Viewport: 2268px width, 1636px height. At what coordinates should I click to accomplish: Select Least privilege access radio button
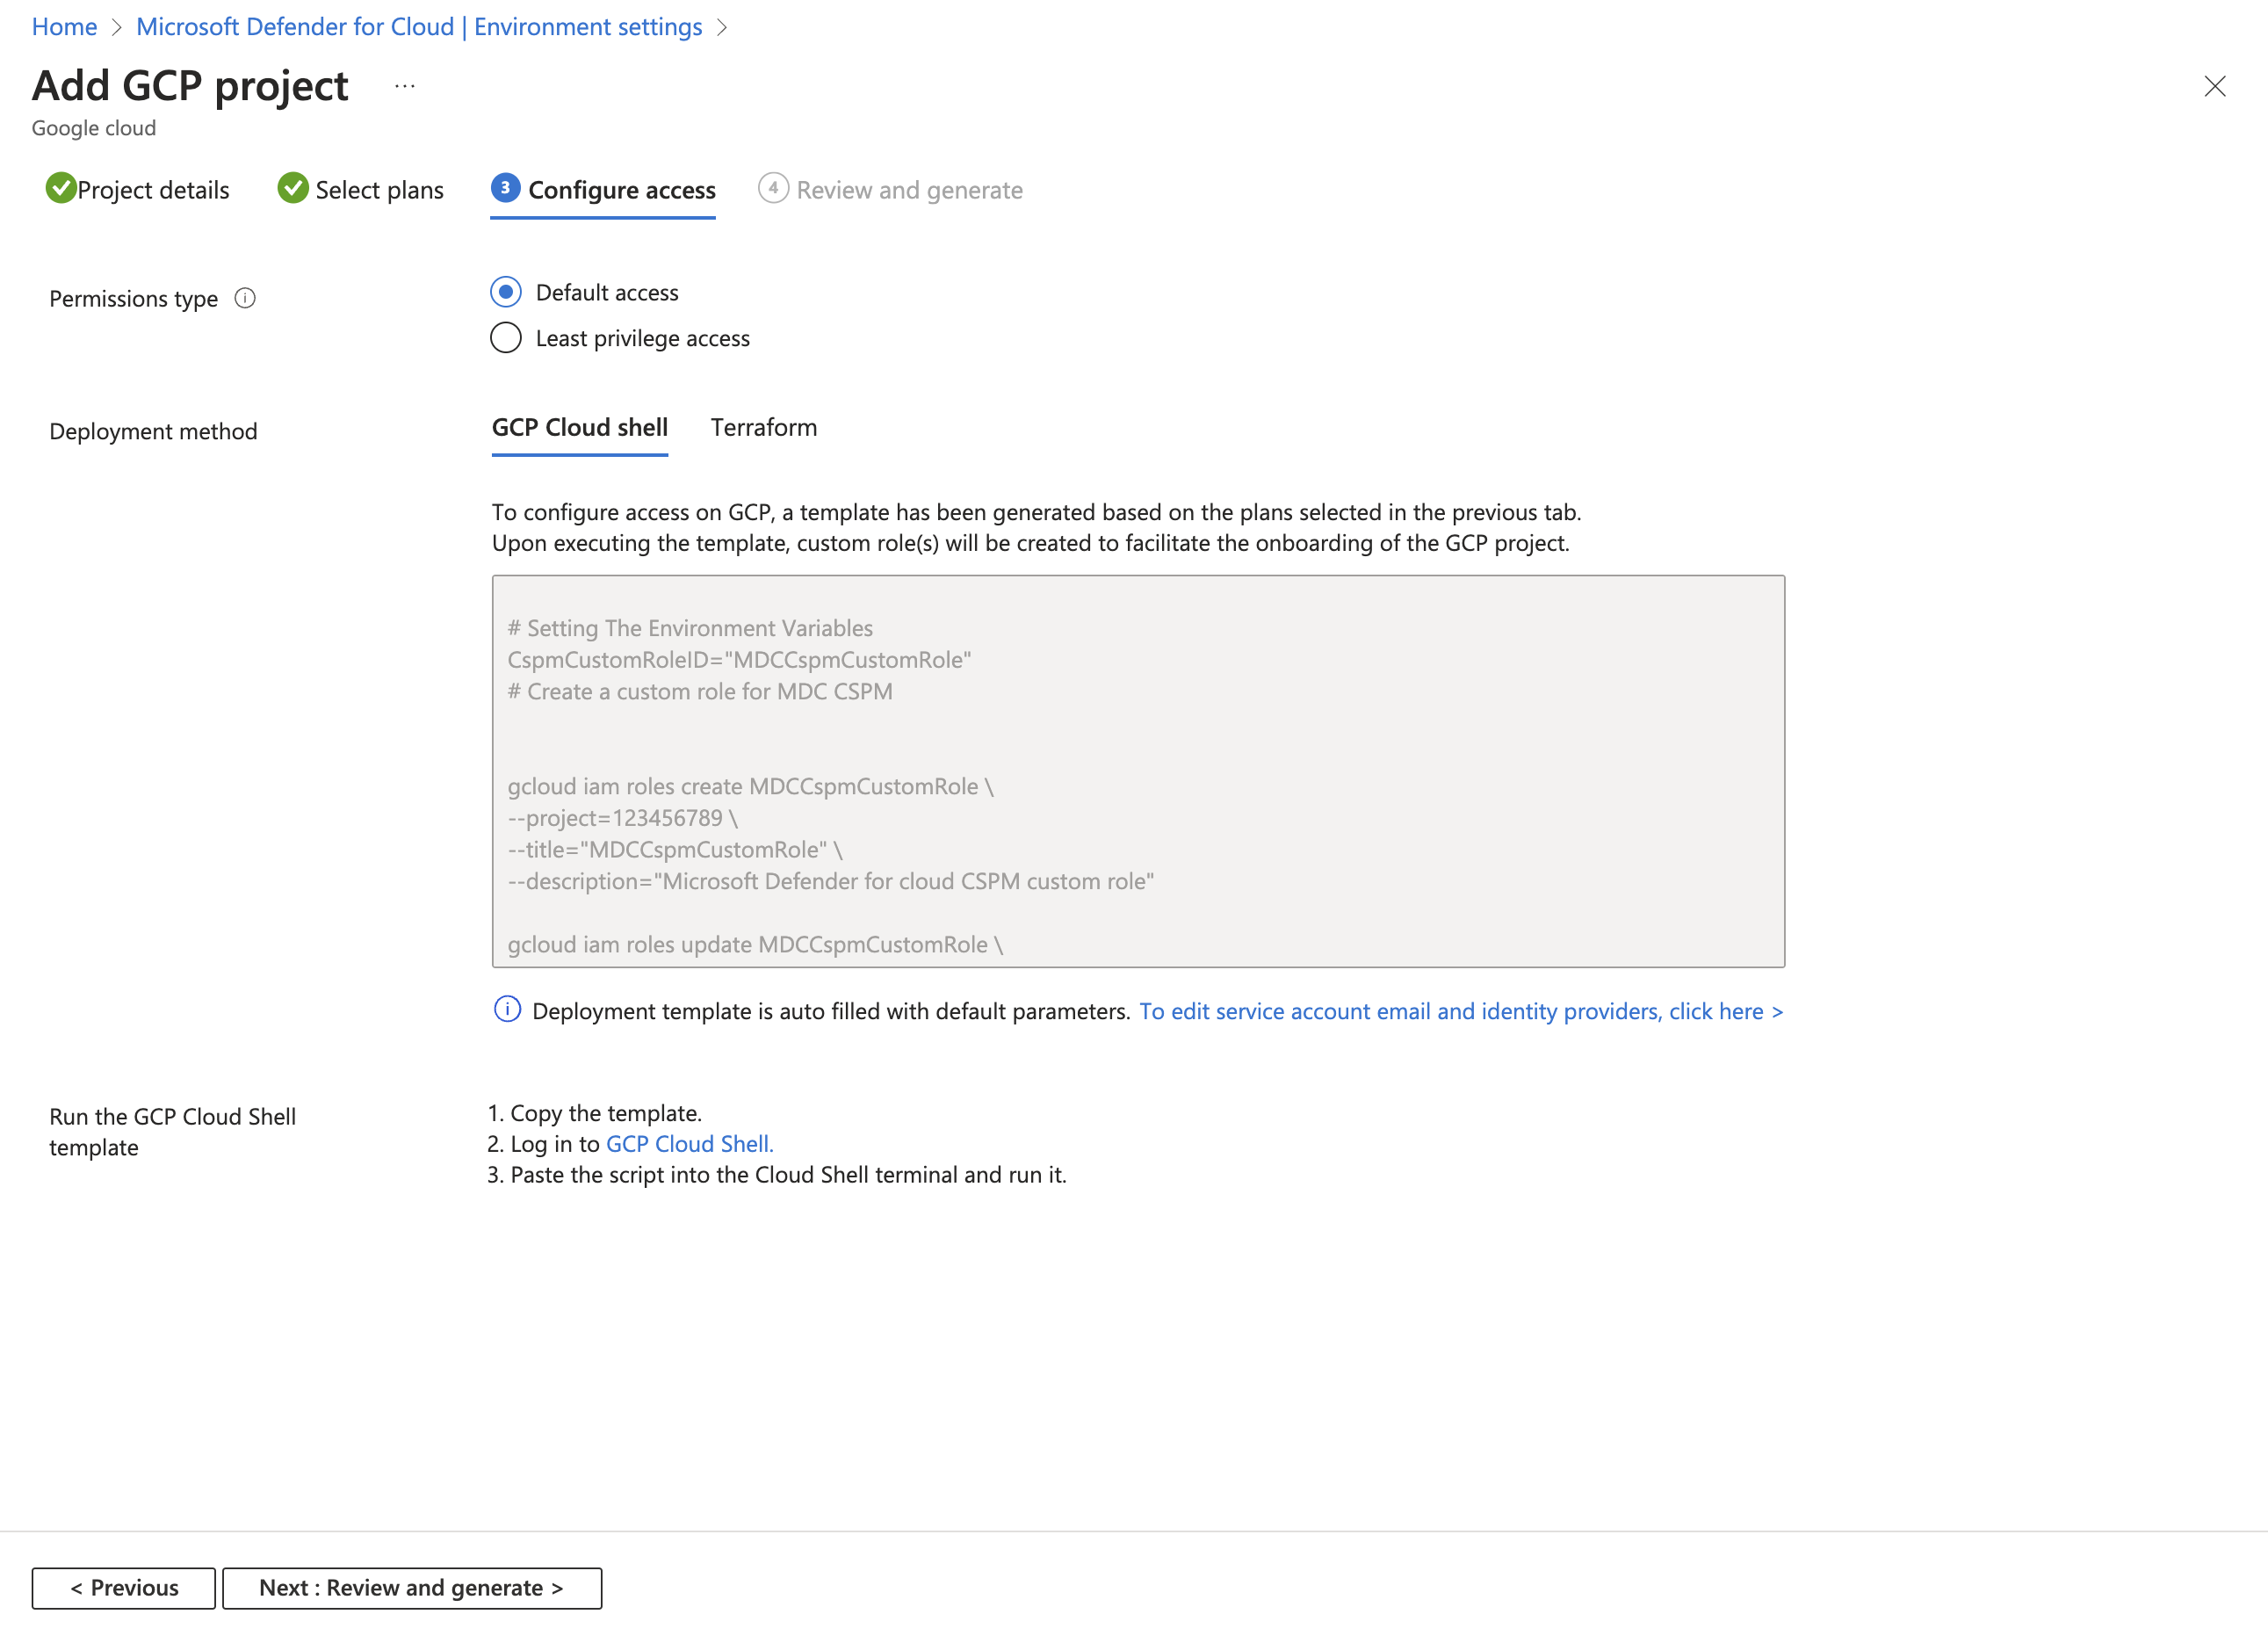pyautogui.click(x=505, y=338)
